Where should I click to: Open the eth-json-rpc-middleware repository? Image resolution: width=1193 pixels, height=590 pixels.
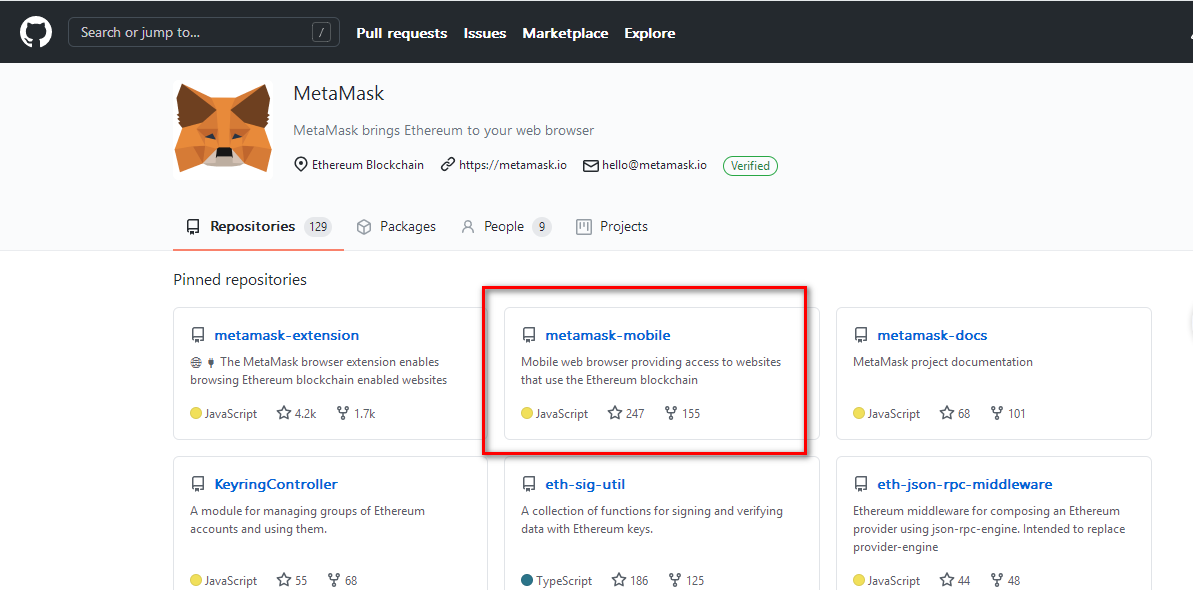[x=965, y=484]
